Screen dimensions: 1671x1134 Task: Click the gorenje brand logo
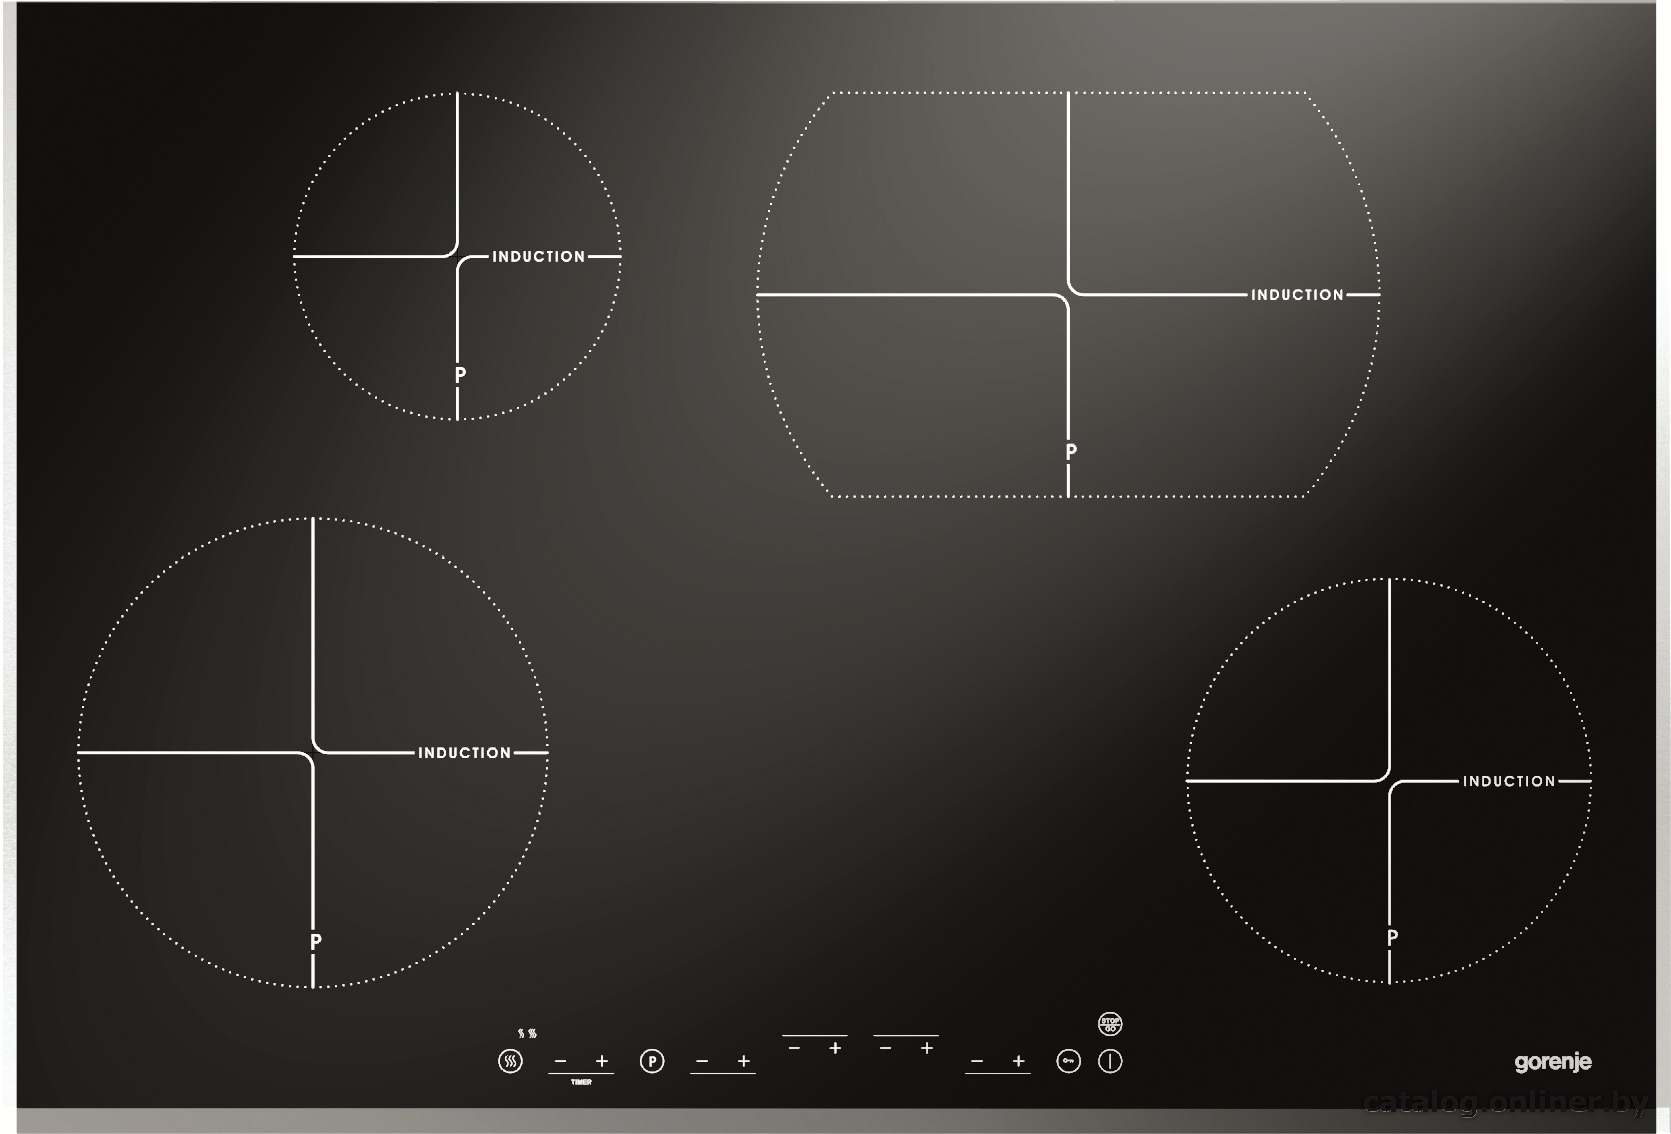(x=1552, y=1062)
